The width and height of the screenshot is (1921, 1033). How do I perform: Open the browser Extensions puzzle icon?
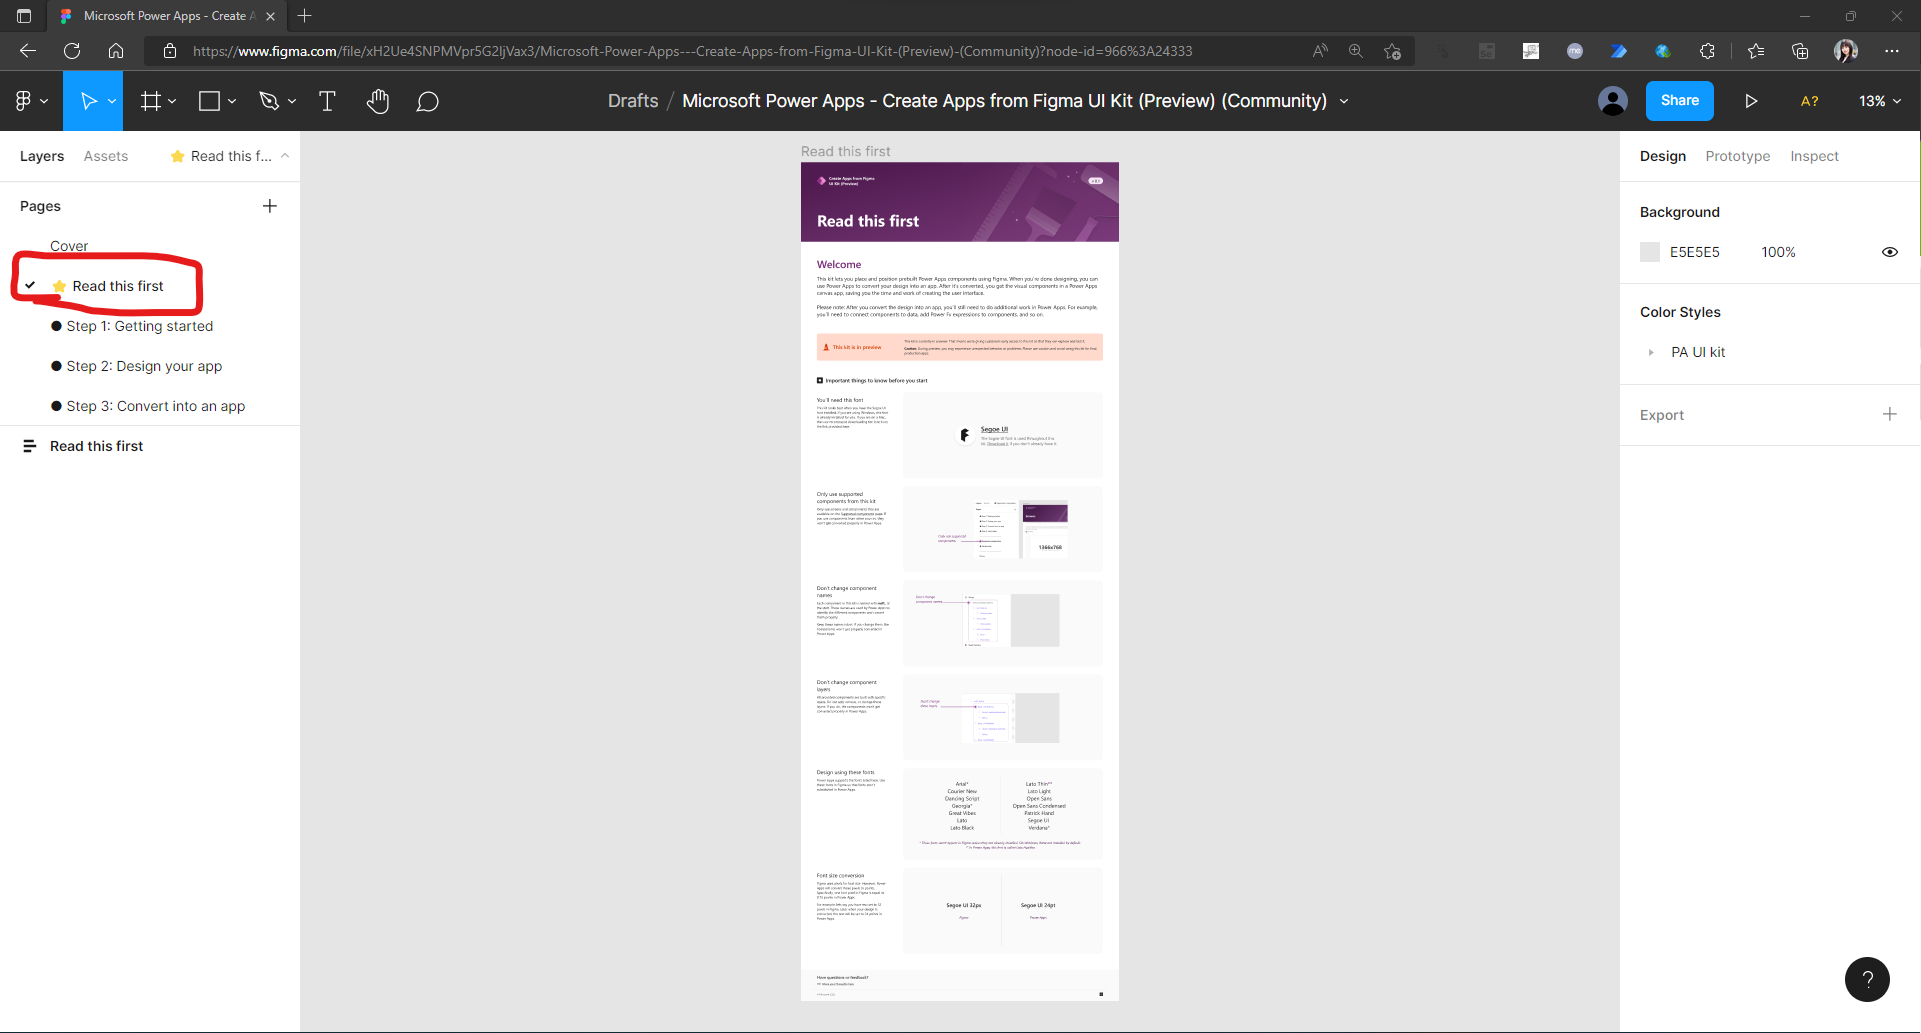1707,51
